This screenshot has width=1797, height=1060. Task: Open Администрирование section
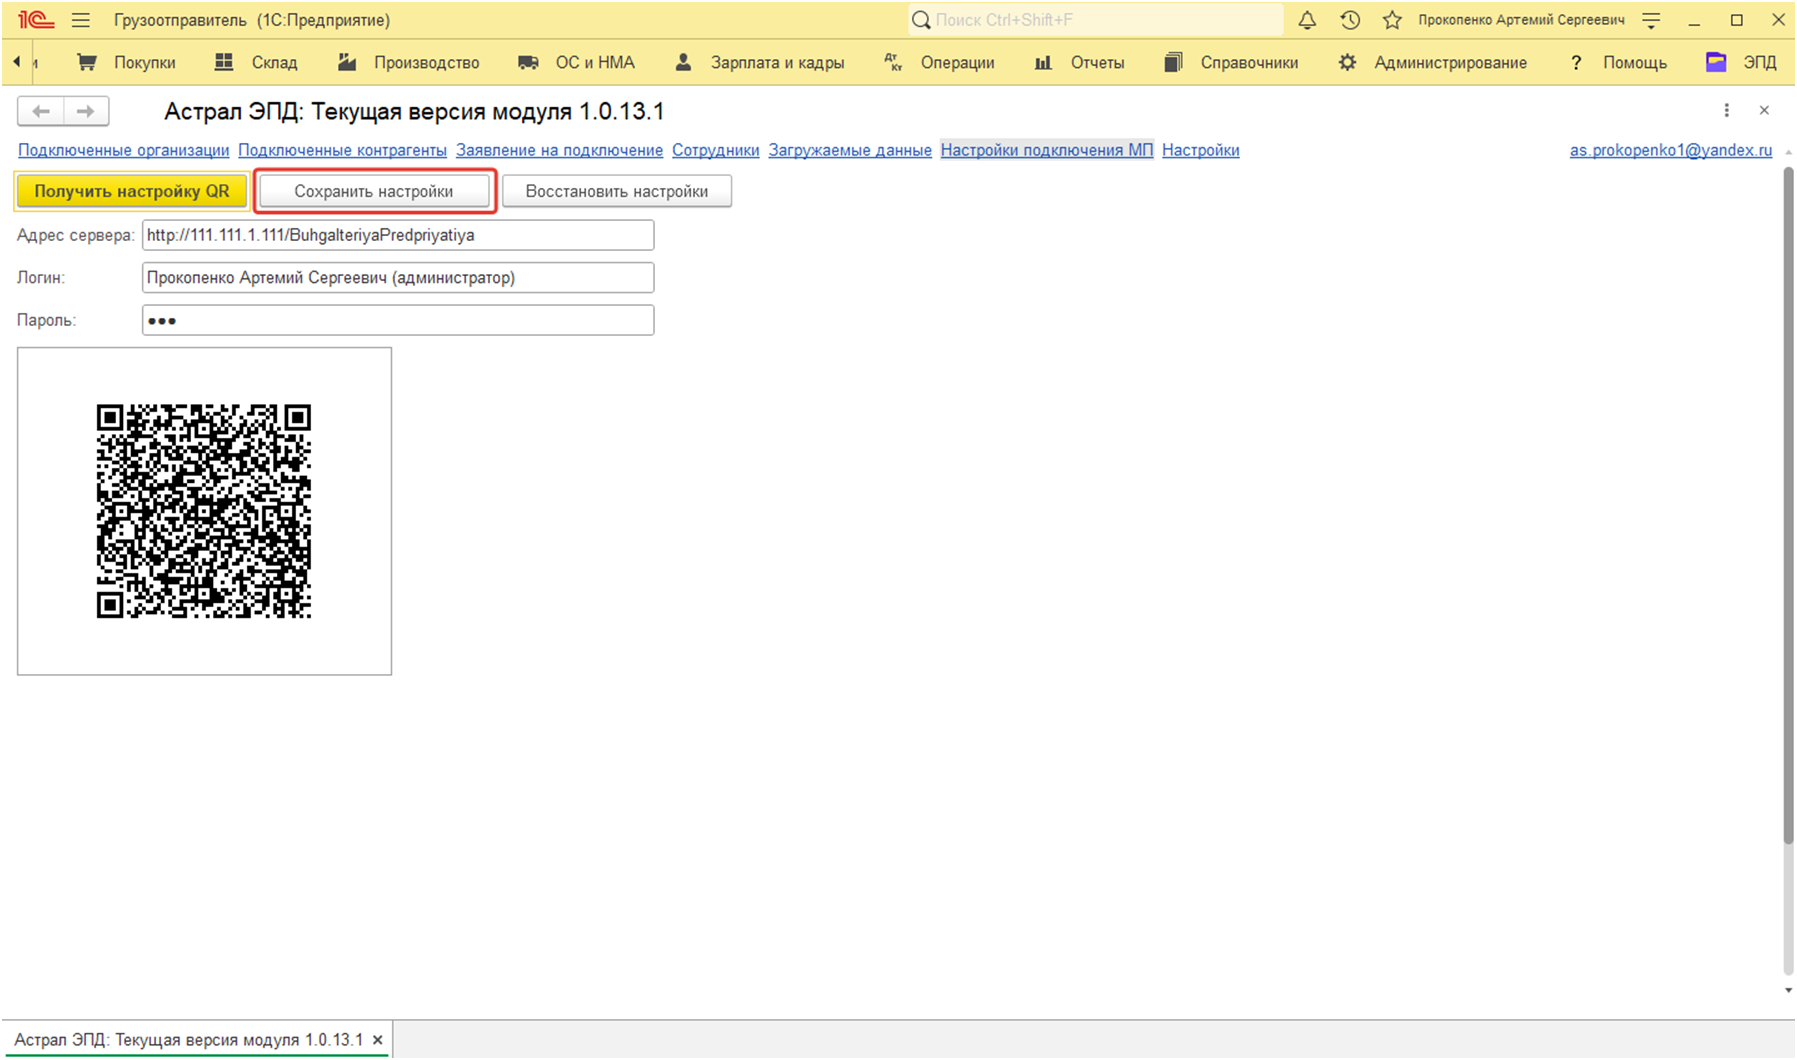click(x=1450, y=63)
